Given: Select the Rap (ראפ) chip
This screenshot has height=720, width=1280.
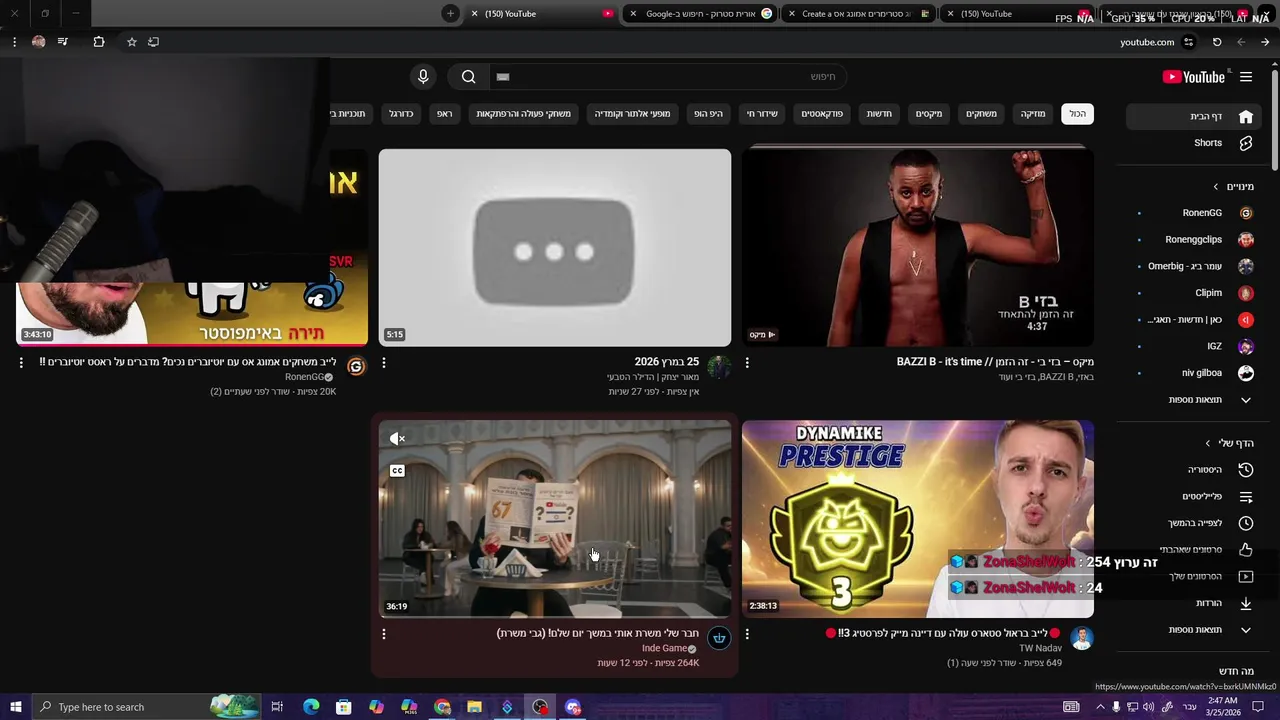Looking at the screenshot, I should coord(444,114).
